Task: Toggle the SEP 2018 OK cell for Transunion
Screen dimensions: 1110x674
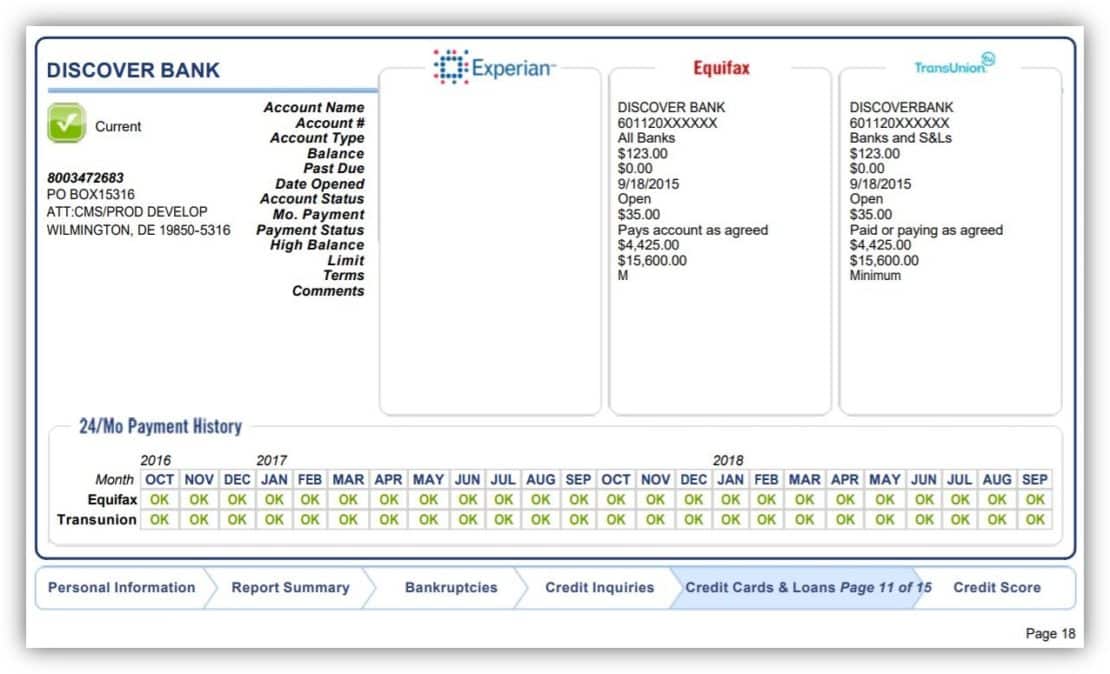Action: (x=1034, y=519)
